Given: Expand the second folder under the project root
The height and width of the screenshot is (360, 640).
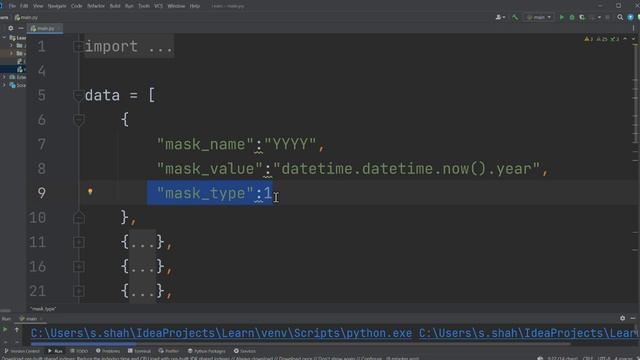Looking at the screenshot, I should [x=11, y=53].
